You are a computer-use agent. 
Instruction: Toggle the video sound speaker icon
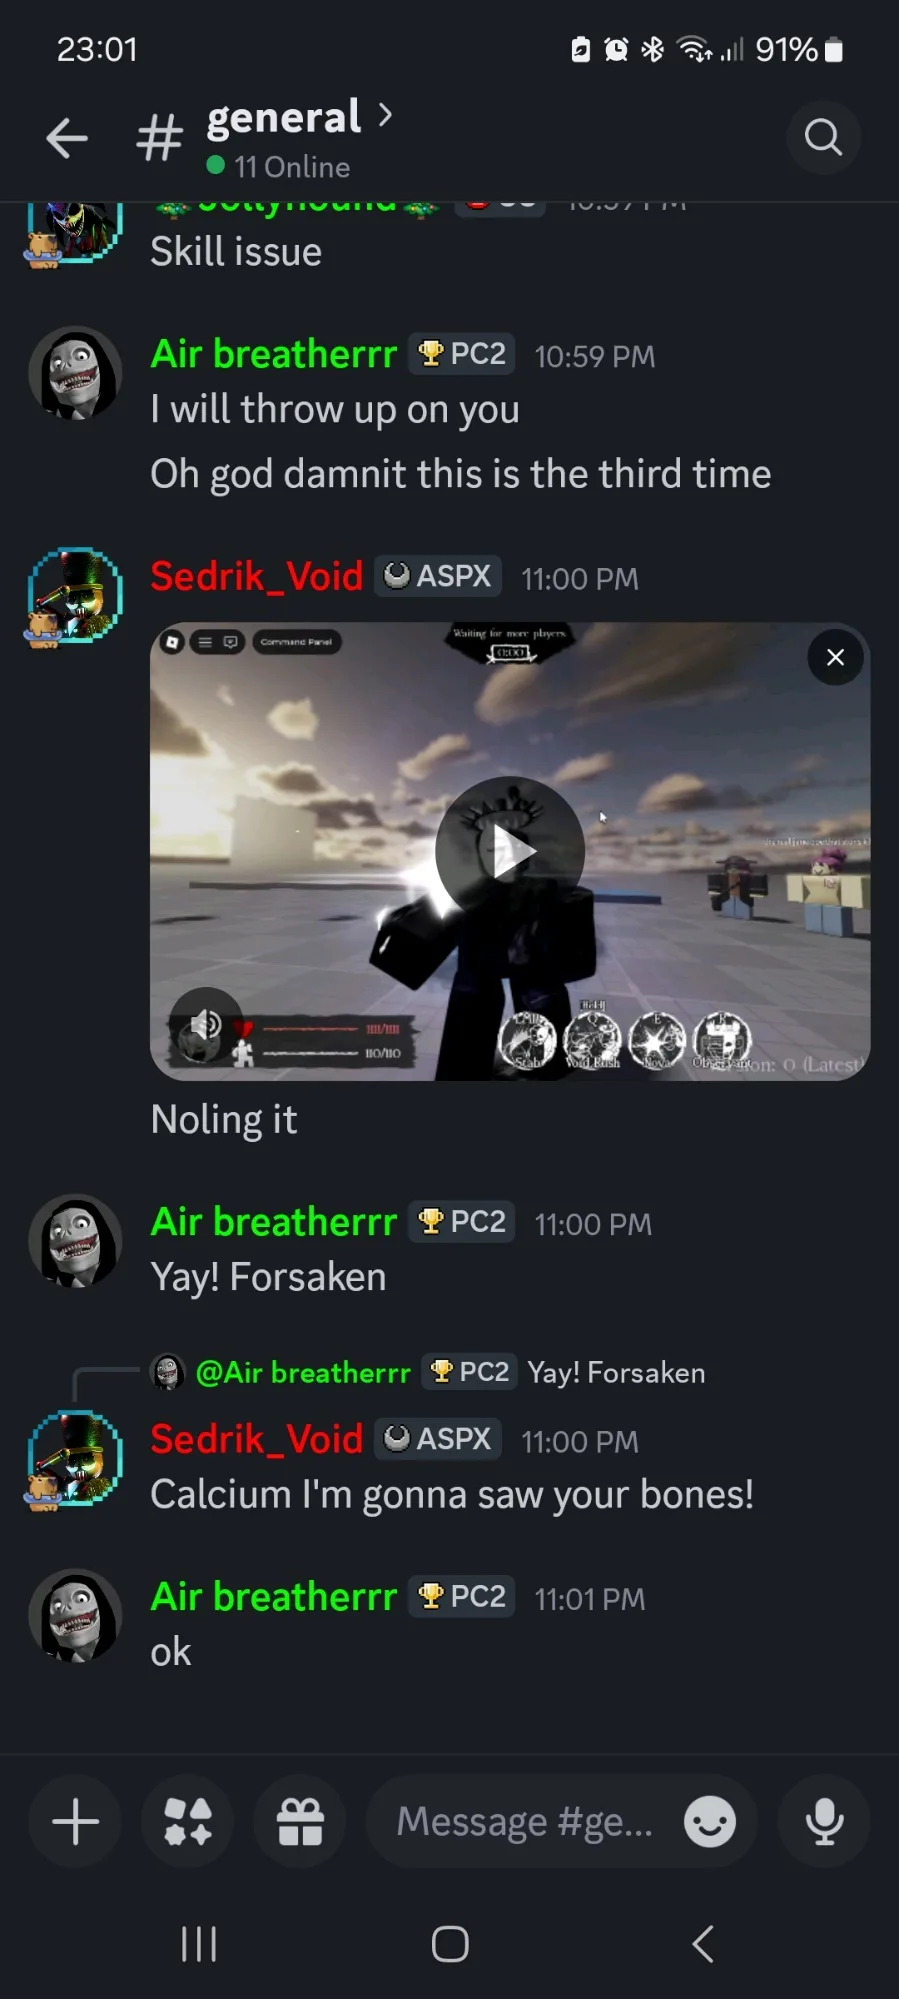point(206,1024)
